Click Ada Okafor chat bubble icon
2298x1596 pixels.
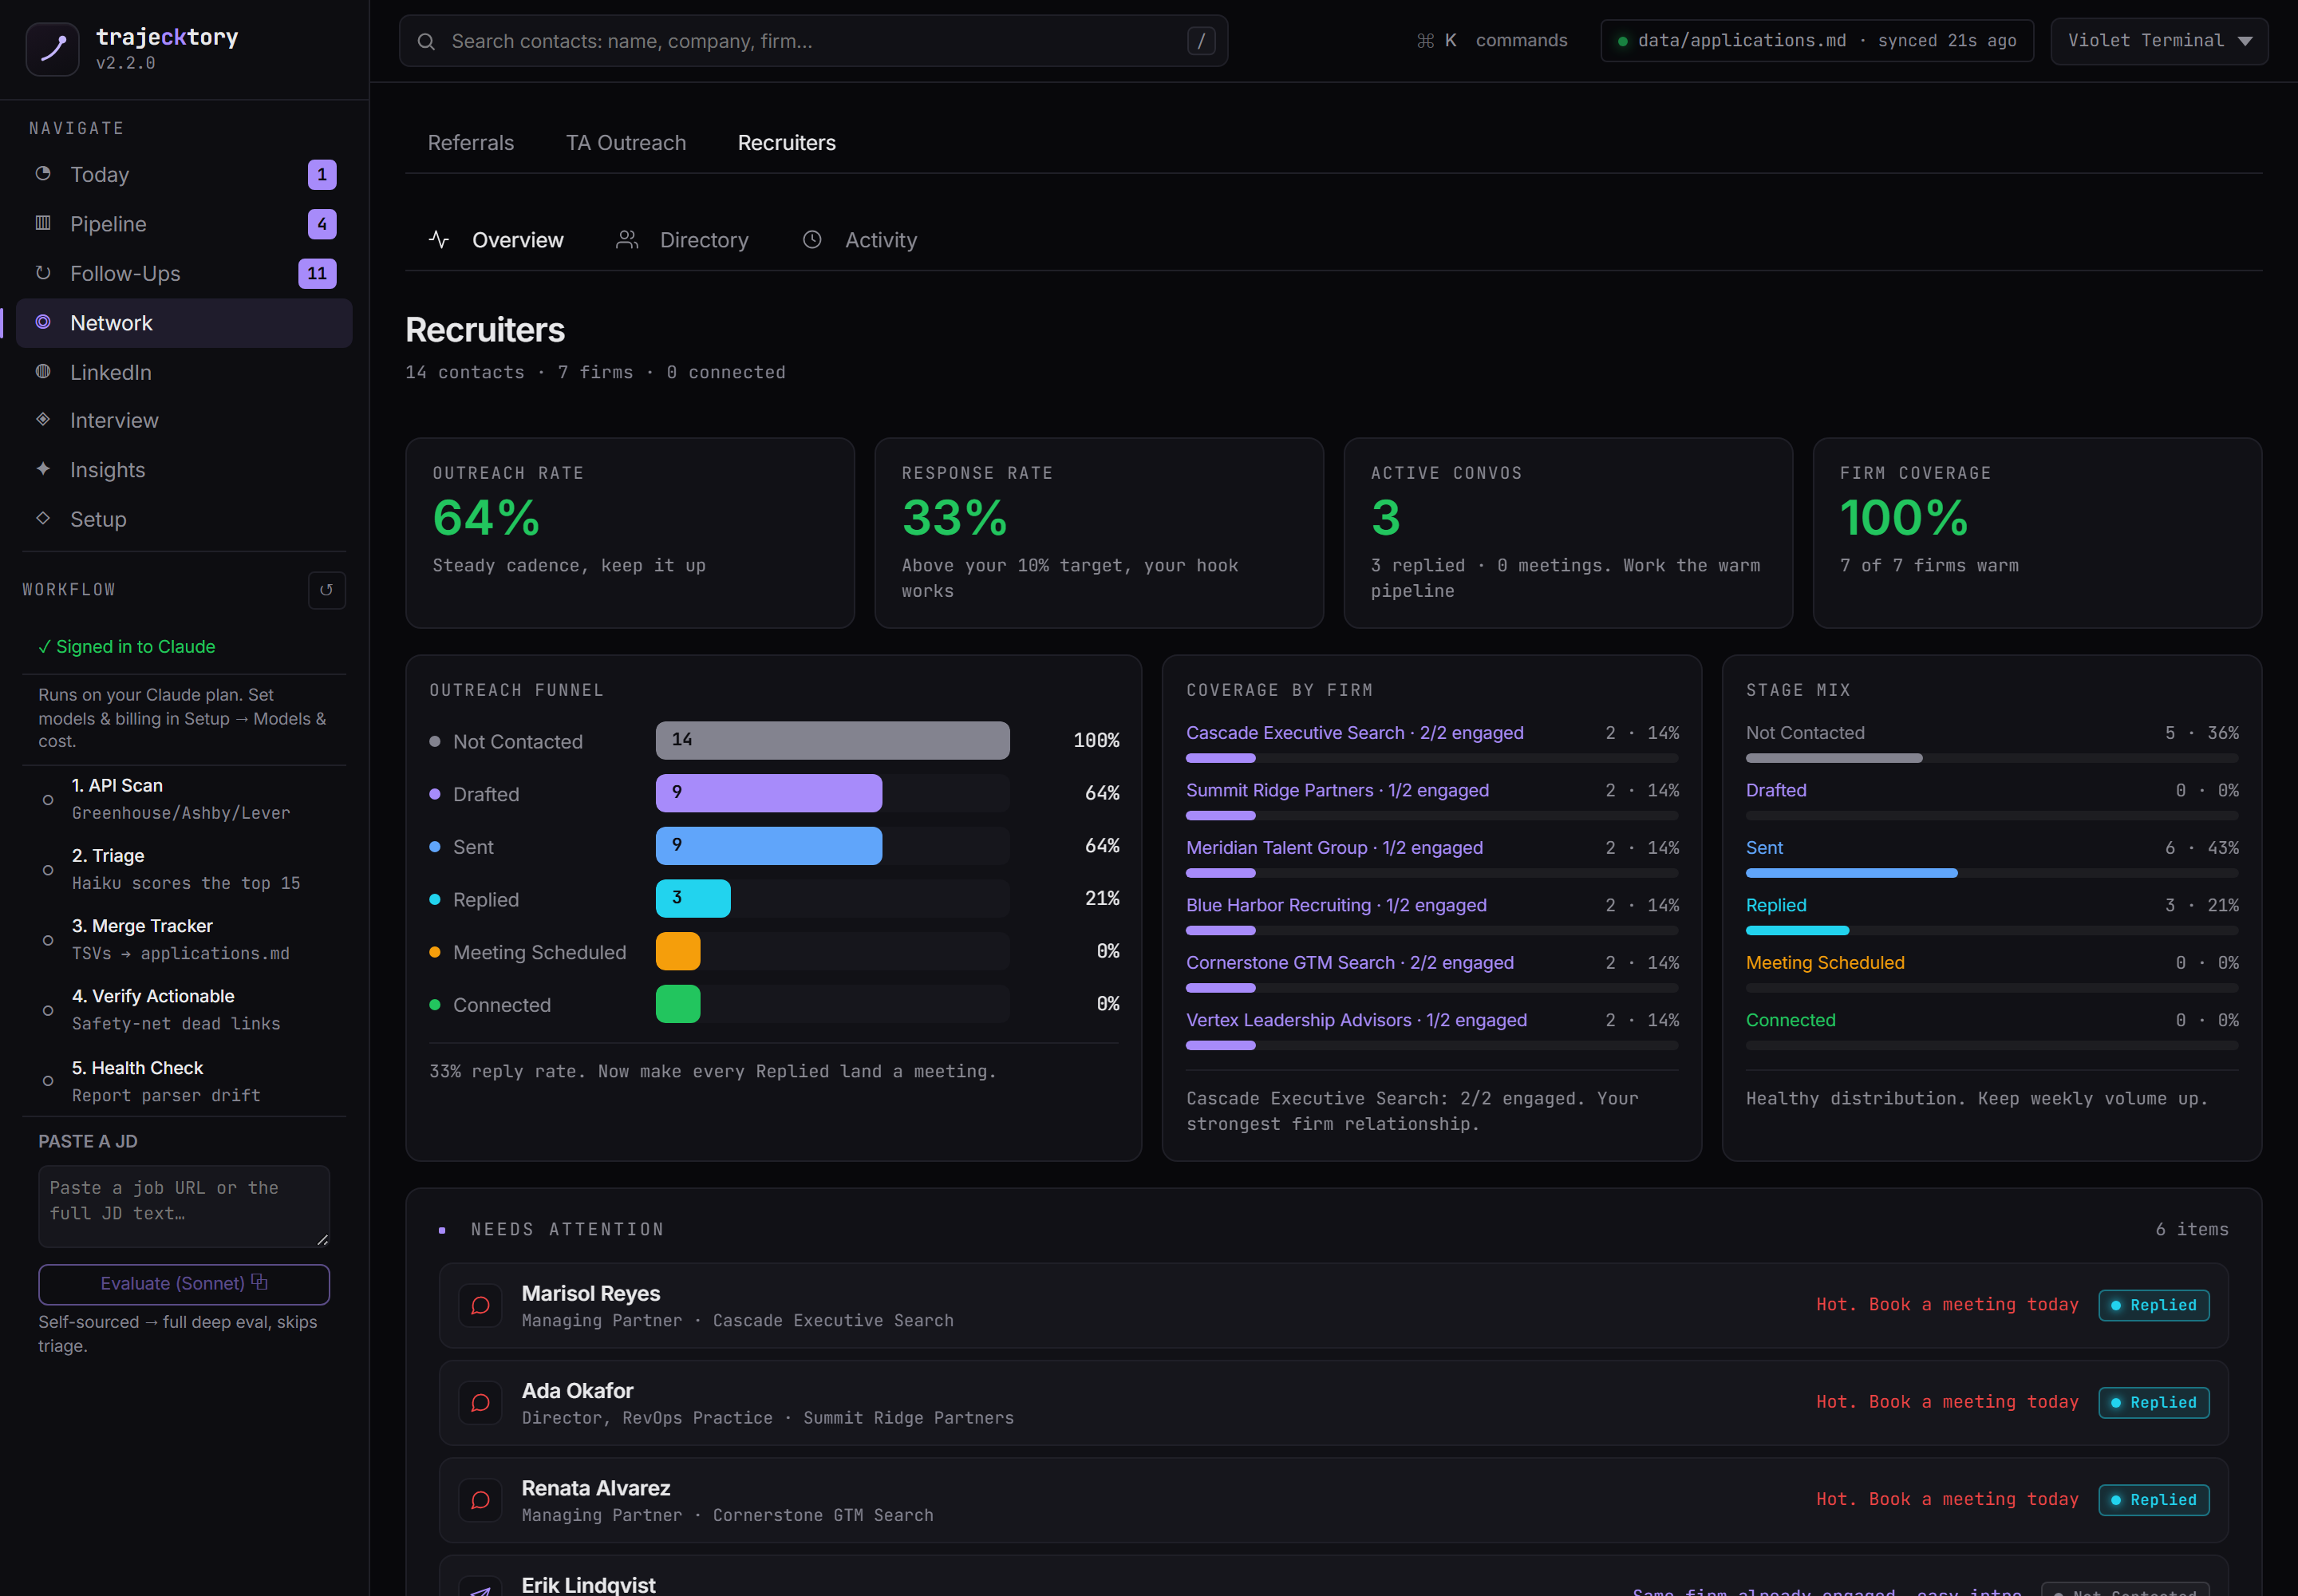click(480, 1403)
